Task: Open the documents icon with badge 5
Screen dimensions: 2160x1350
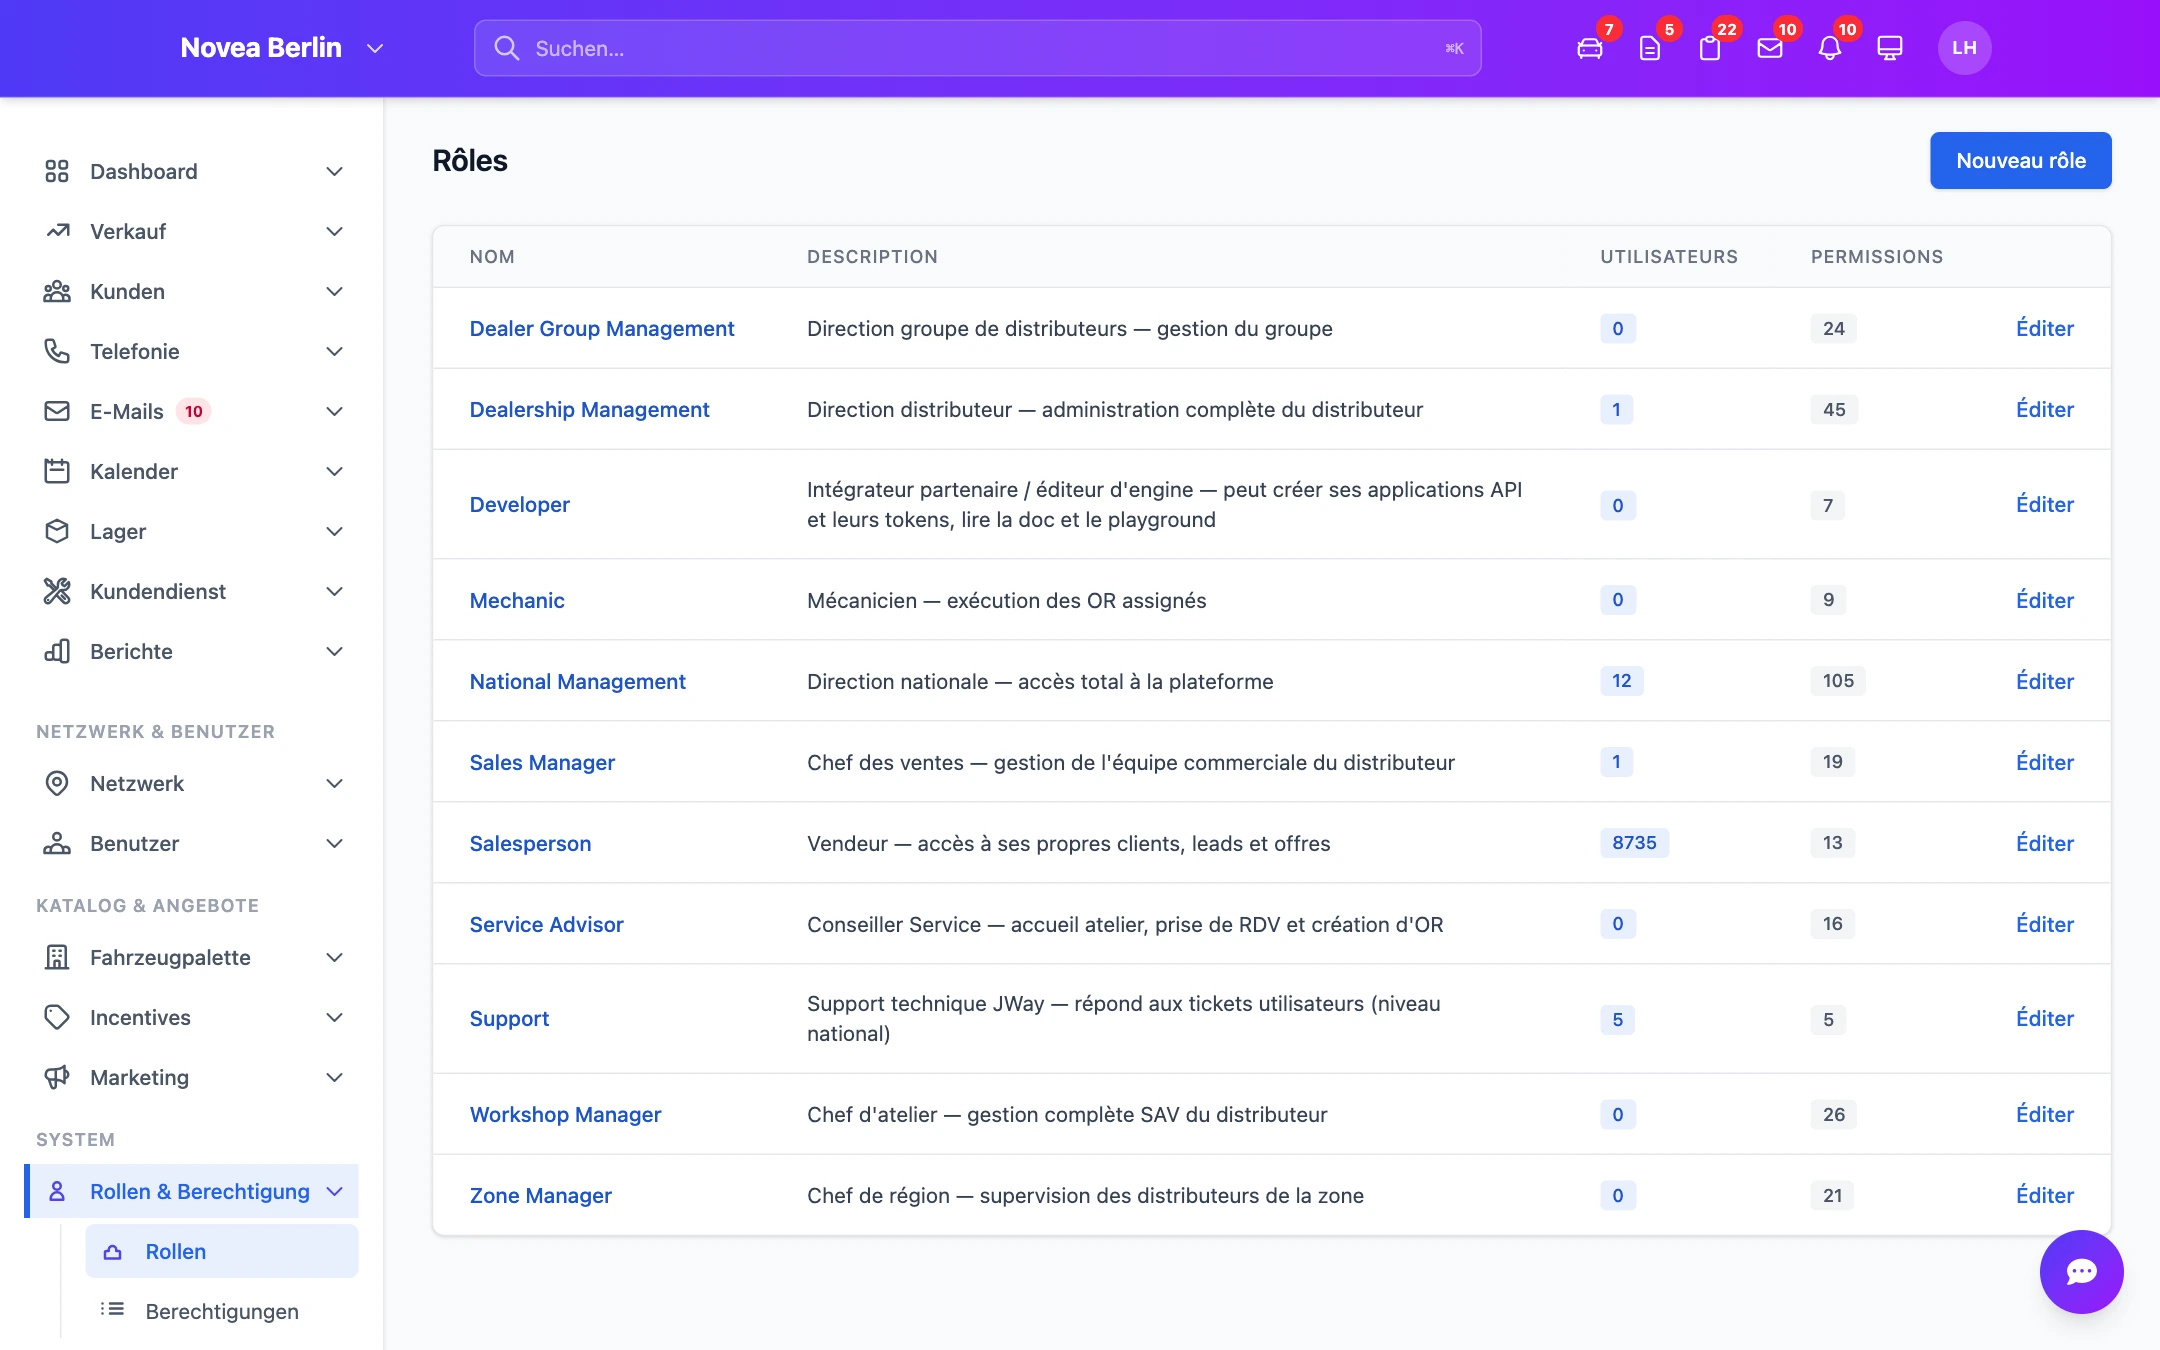Action: click(x=1650, y=48)
